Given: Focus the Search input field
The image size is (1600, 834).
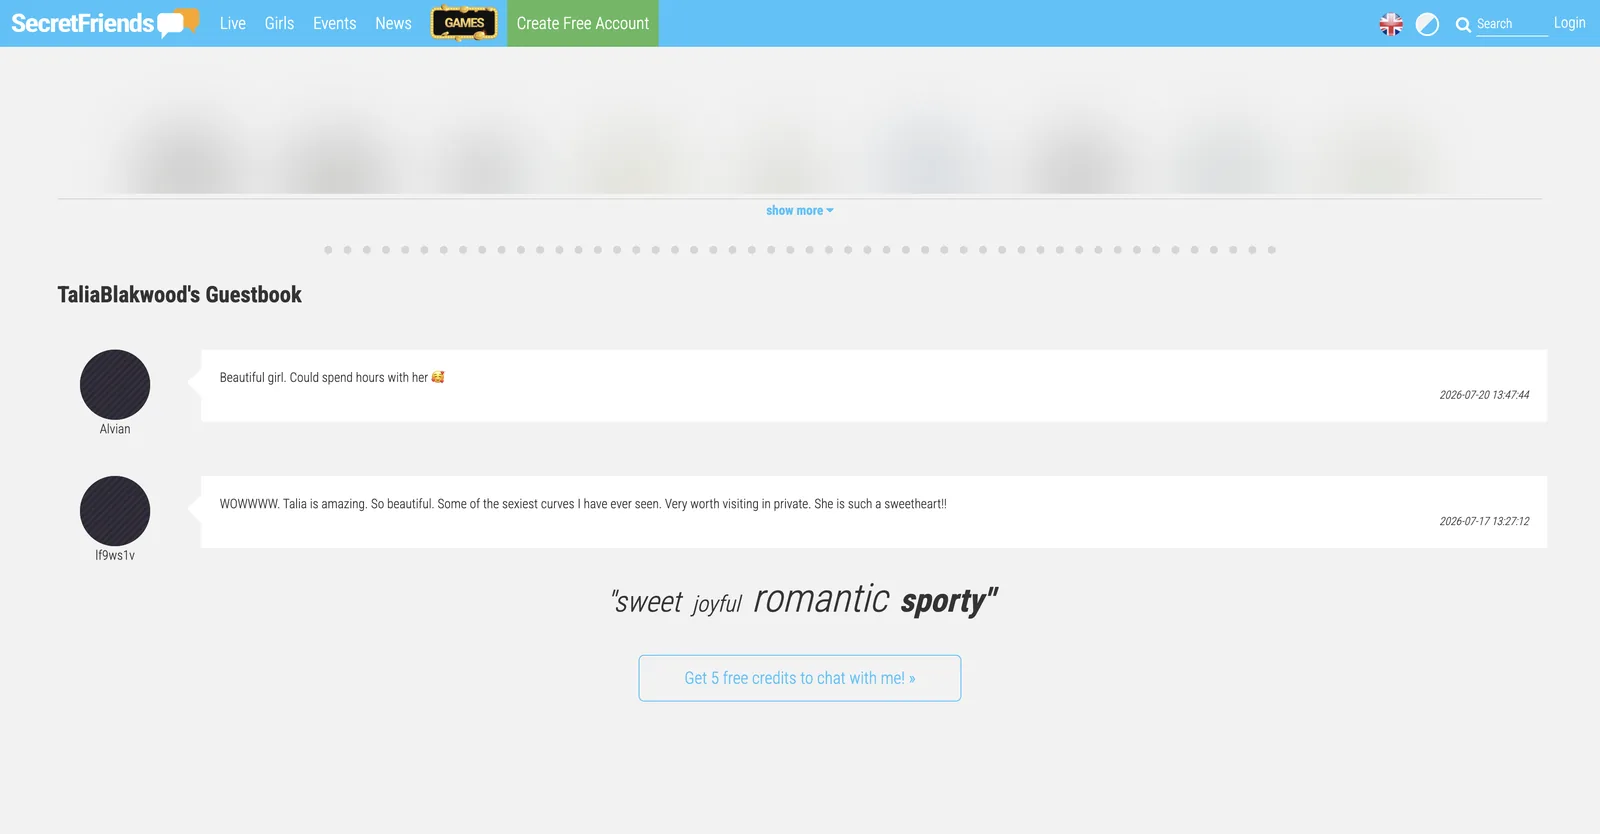Looking at the screenshot, I should pyautogui.click(x=1512, y=24).
